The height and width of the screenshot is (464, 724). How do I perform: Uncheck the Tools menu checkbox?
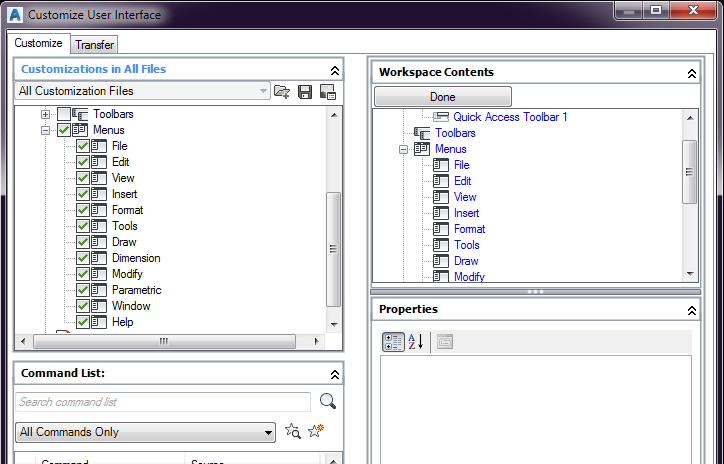(x=83, y=226)
